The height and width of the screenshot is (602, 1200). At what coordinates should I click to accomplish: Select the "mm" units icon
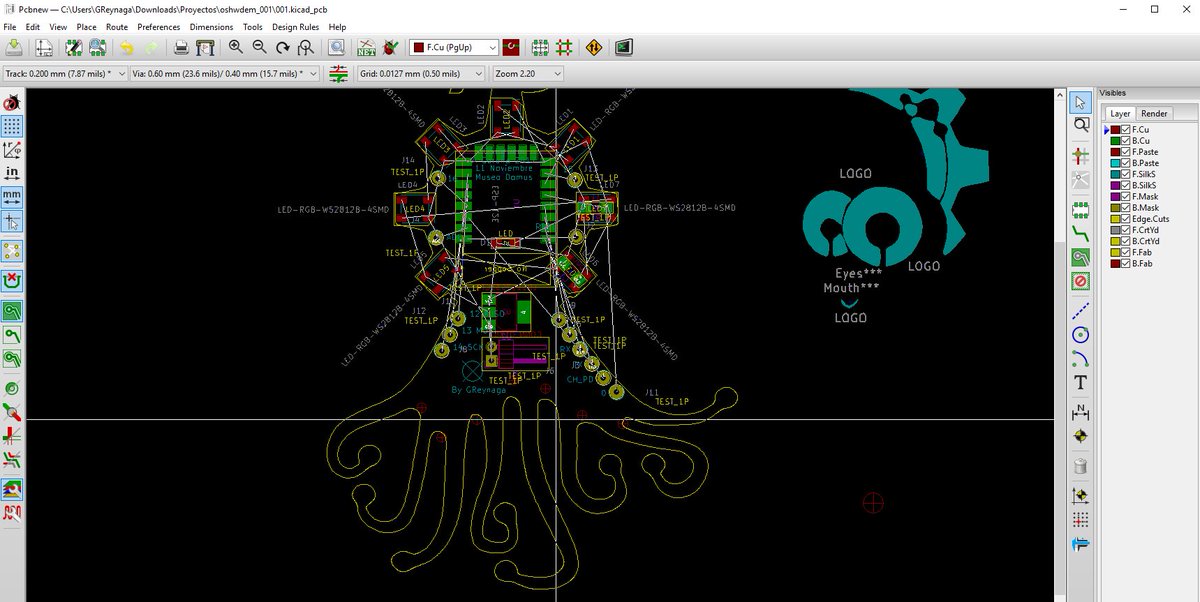coord(13,195)
